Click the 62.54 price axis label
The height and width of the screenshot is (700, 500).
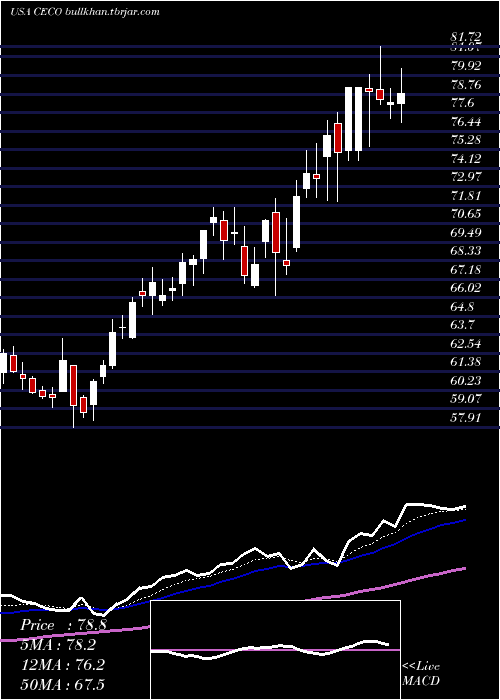tap(466, 343)
